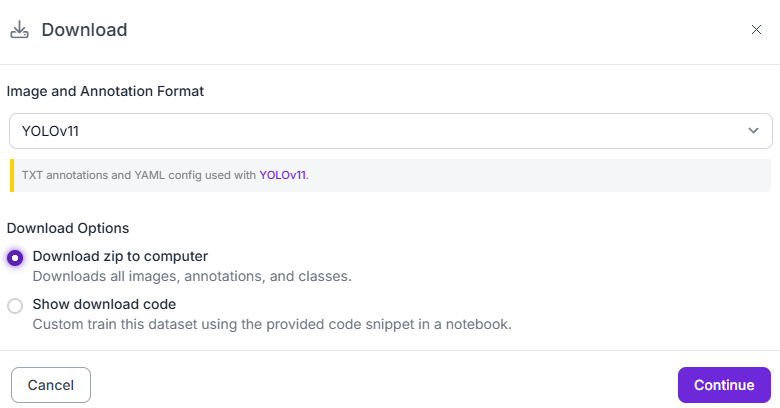Click the "Image and Annotation Format" heading
Image resolution: width=780 pixels, height=408 pixels.
click(x=105, y=91)
